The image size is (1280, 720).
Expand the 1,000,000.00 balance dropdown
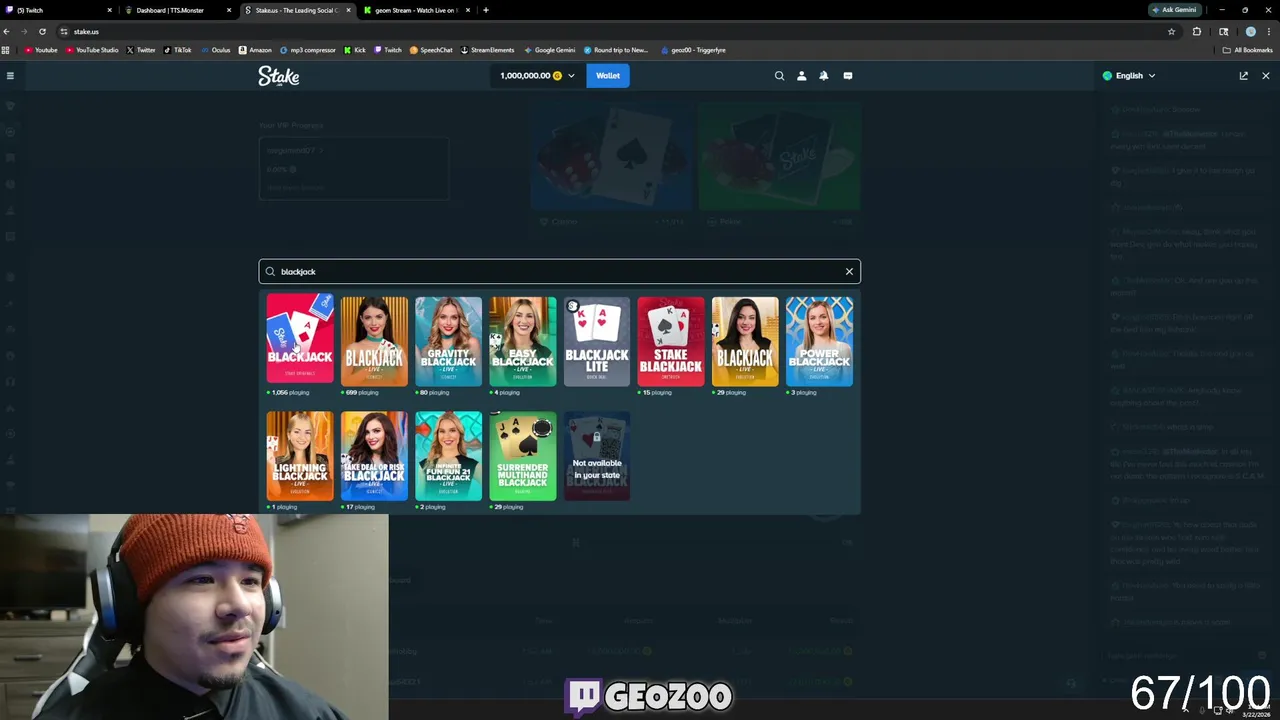coord(538,75)
